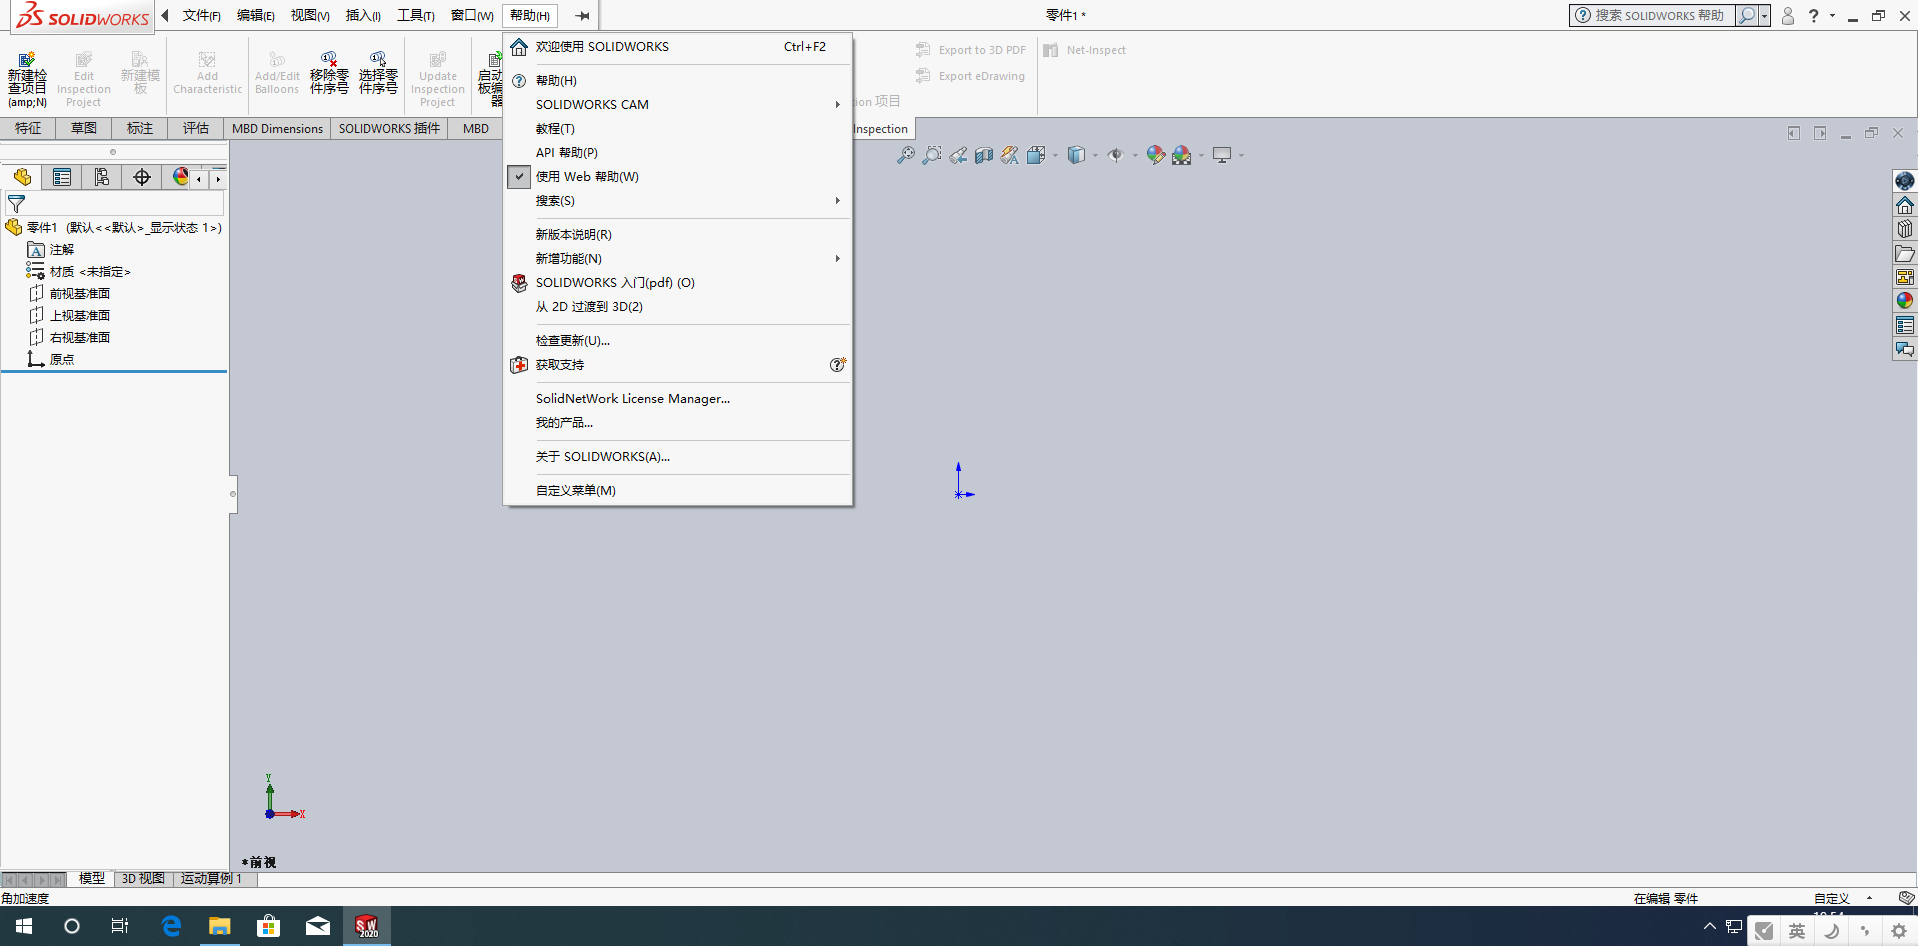The image size is (1918, 946).
Task: Click Windows Start button
Action: pyautogui.click(x=24, y=926)
